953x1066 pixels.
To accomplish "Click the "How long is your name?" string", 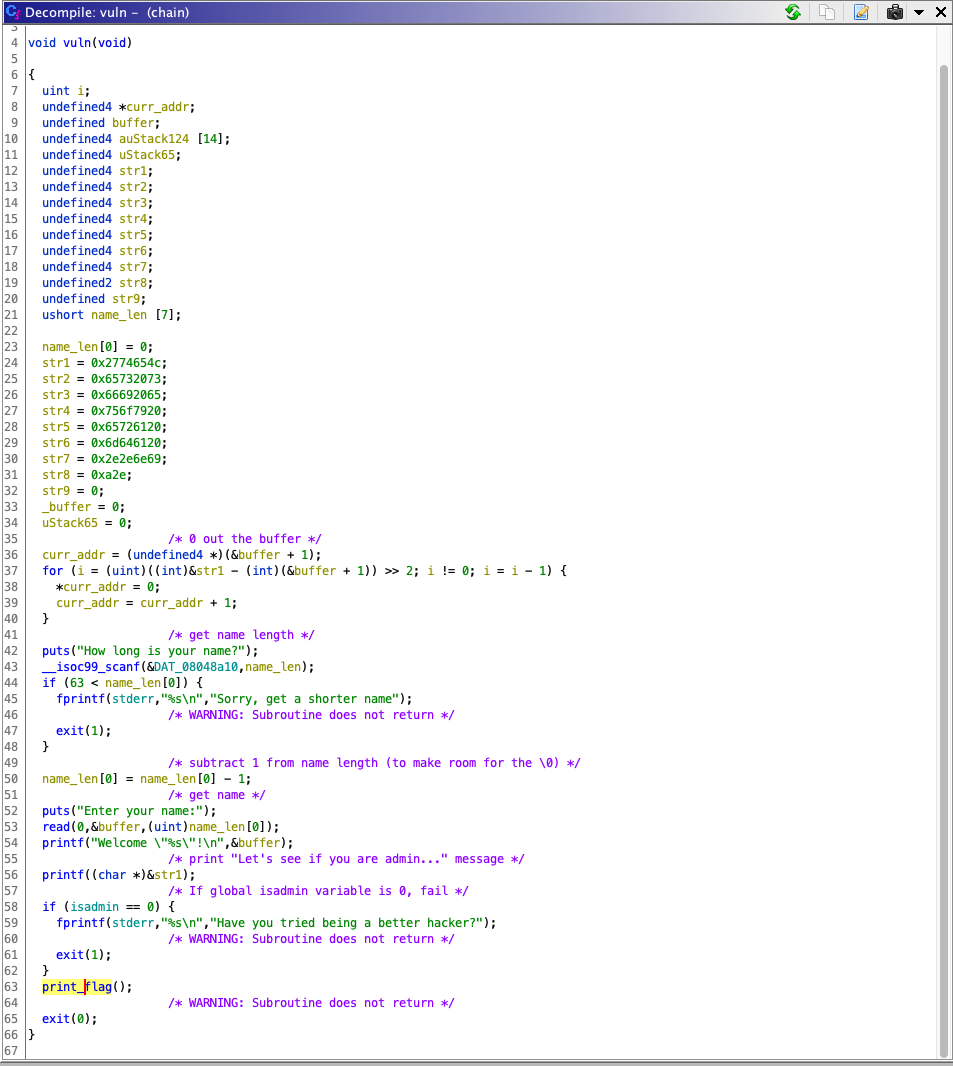I will [x=164, y=651].
